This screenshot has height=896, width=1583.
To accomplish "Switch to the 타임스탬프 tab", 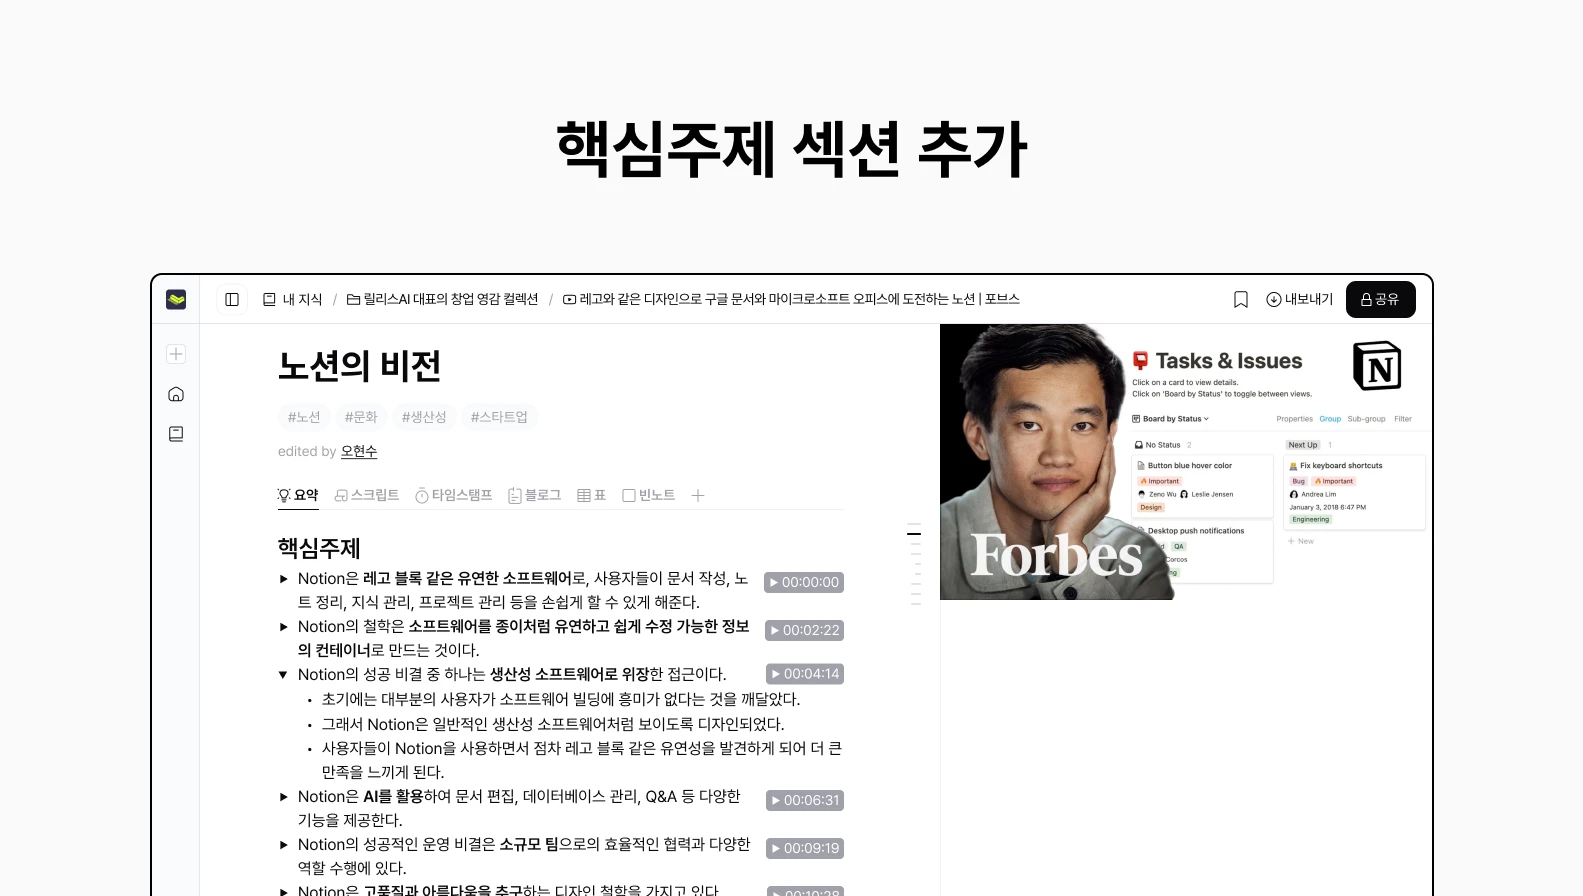I will click(454, 495).
